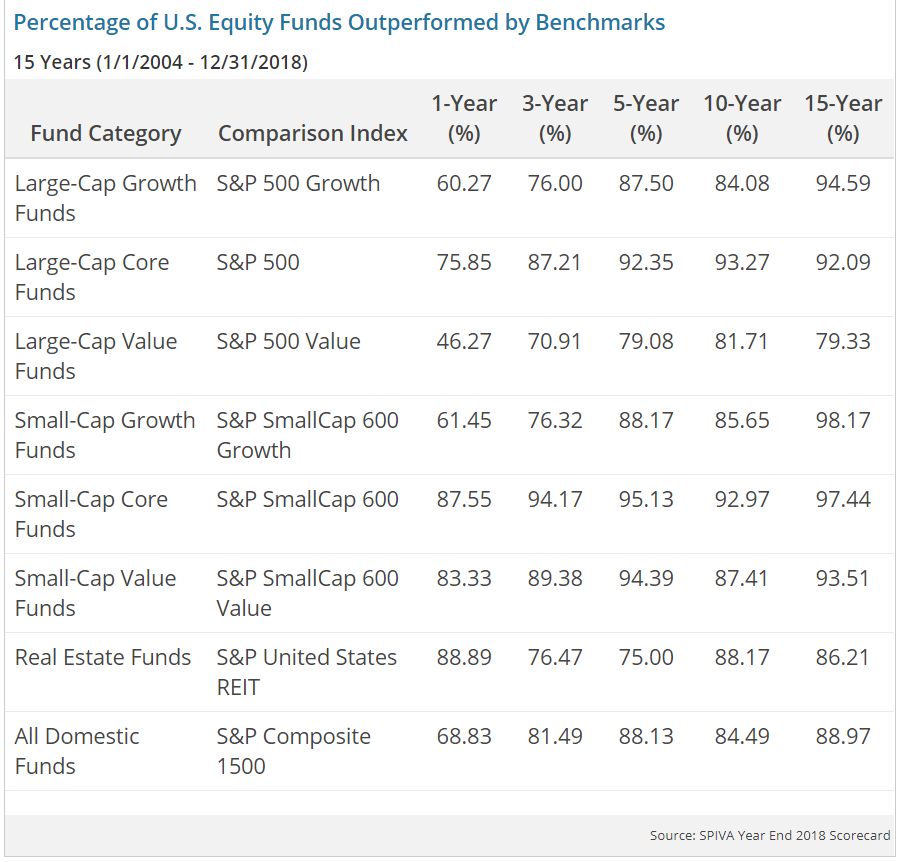Select the 1-Year (%) column header
Image resolution: width=905 pixels, height=862 pixels.
tap(464, 118)
